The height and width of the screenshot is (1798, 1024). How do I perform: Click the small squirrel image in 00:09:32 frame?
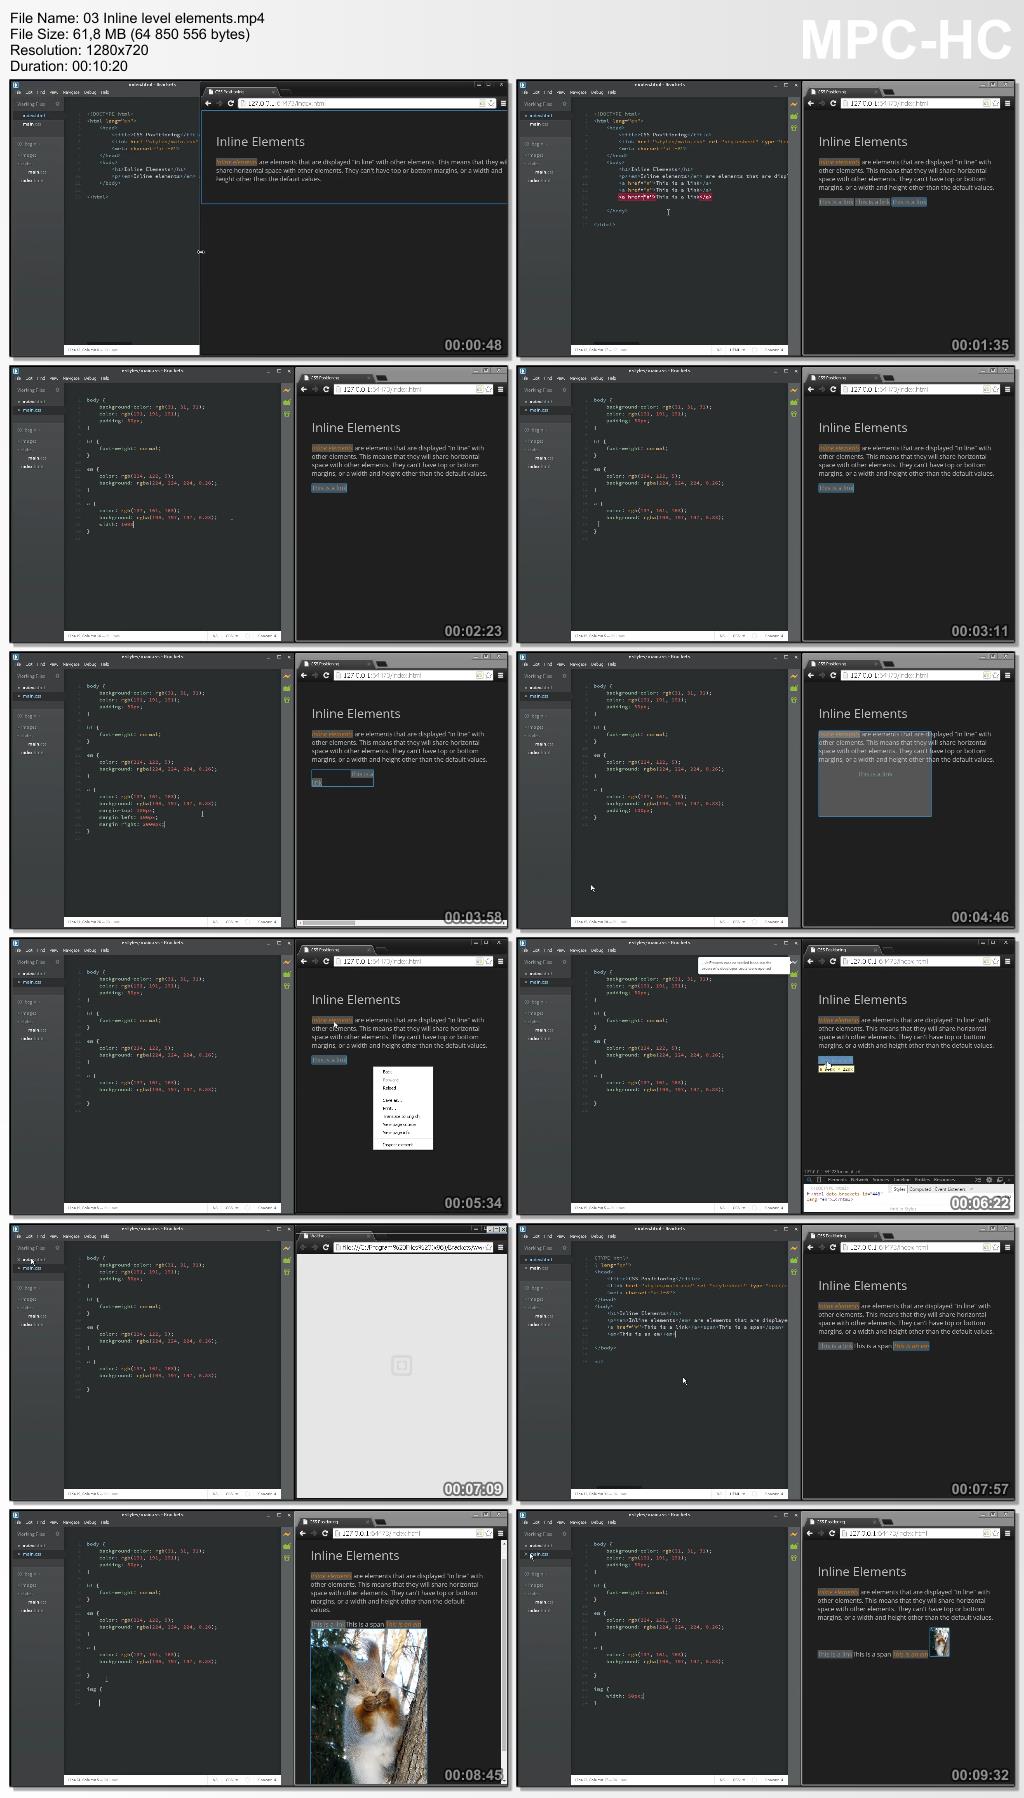[939, 1642]
